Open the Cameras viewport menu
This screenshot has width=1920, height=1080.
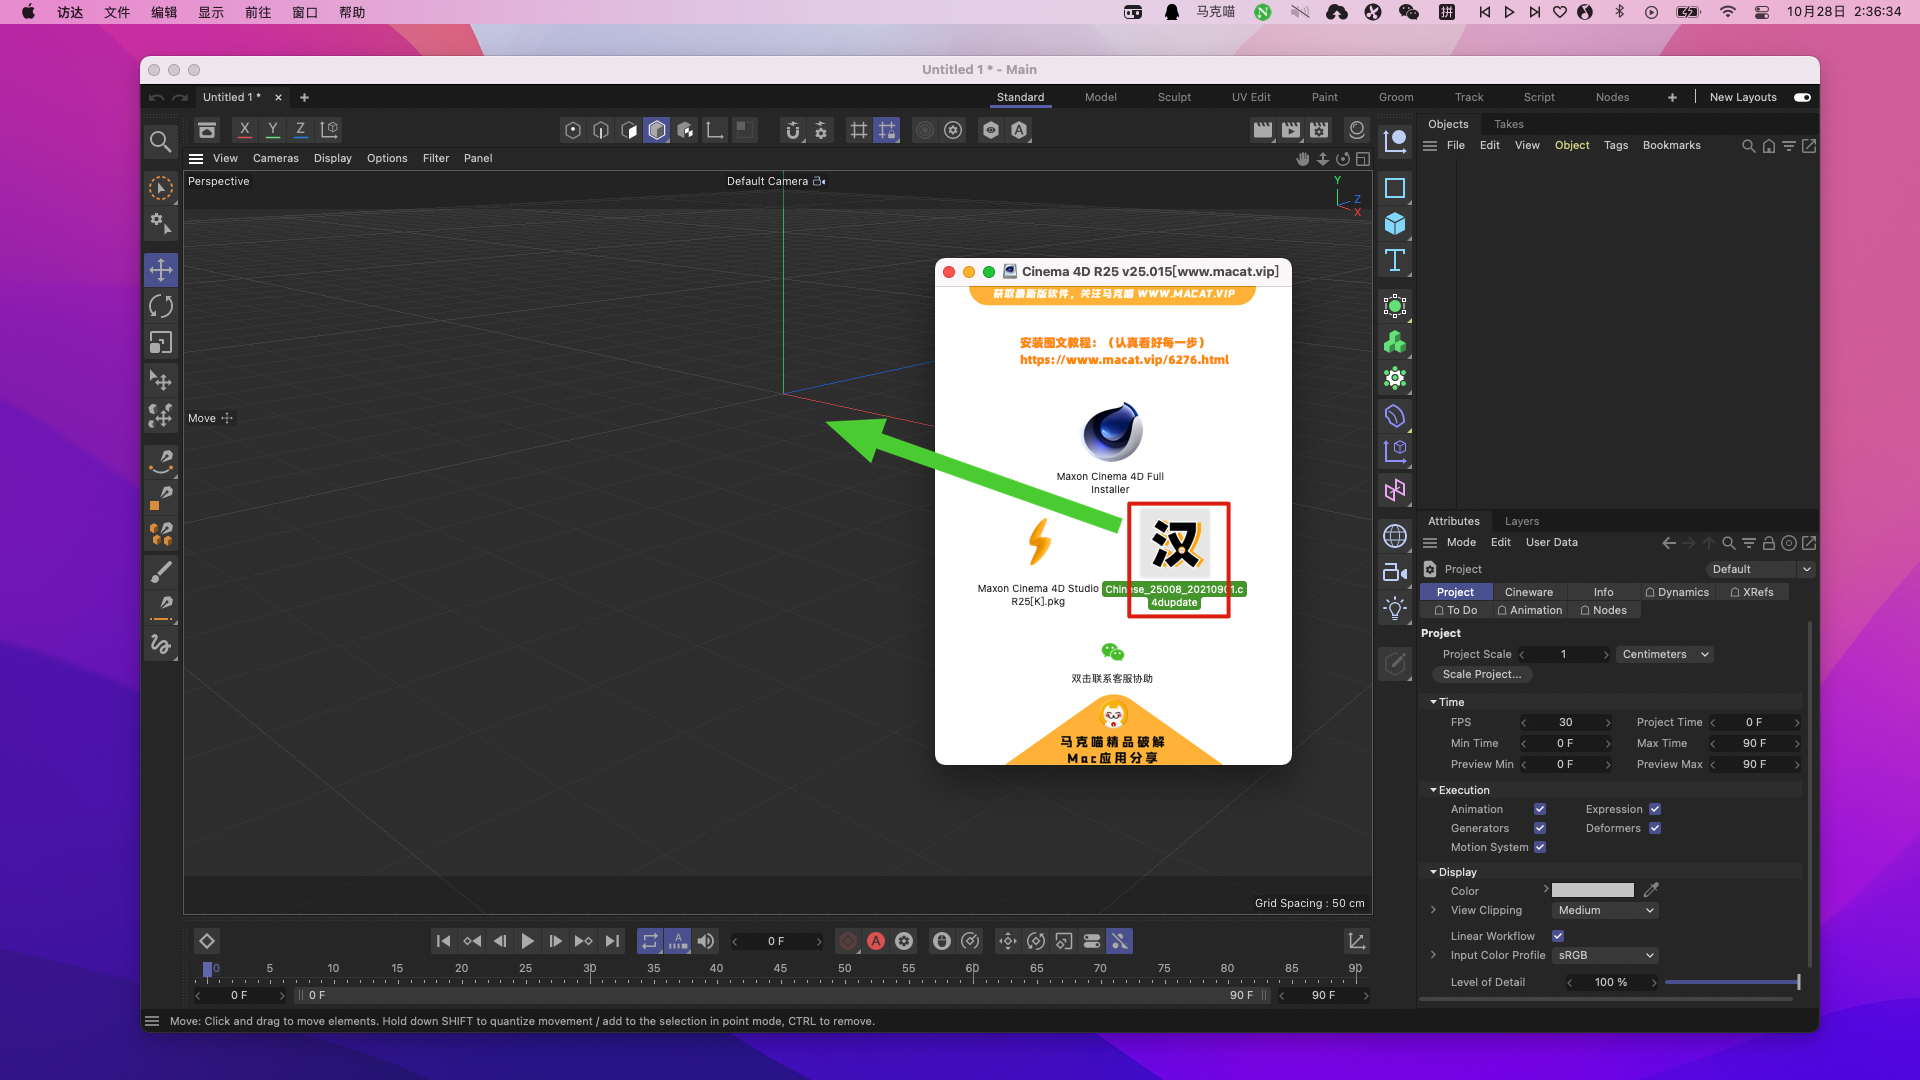click(275, 158)
